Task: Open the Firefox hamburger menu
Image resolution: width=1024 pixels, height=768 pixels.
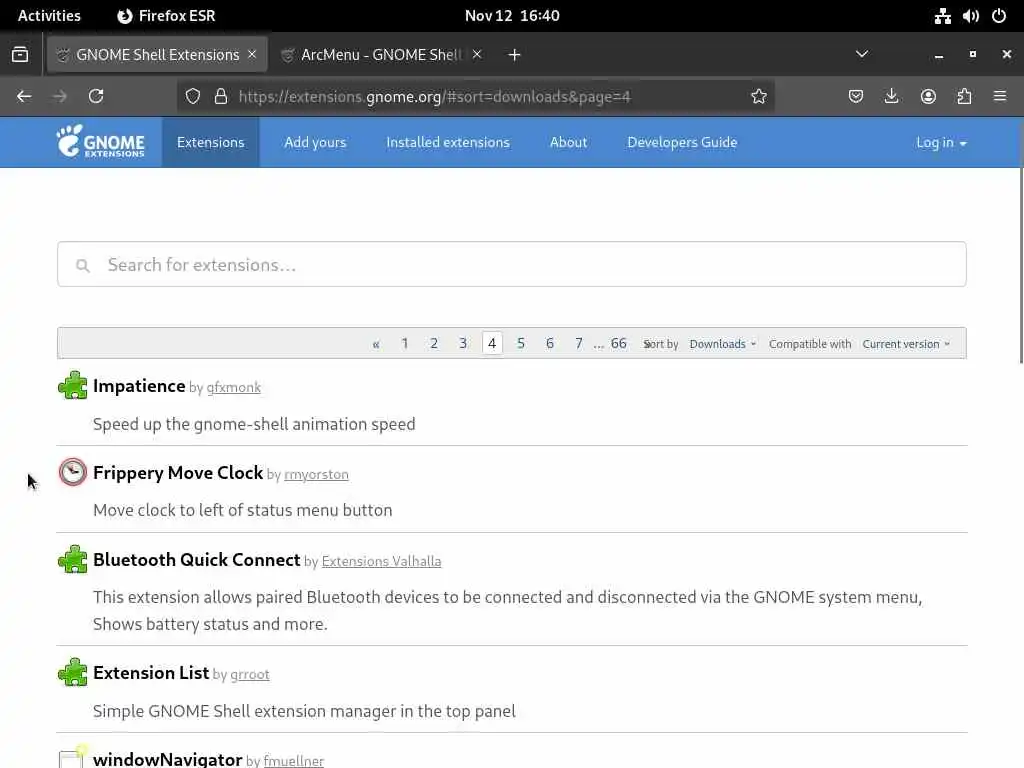Action: point(1000,97)
